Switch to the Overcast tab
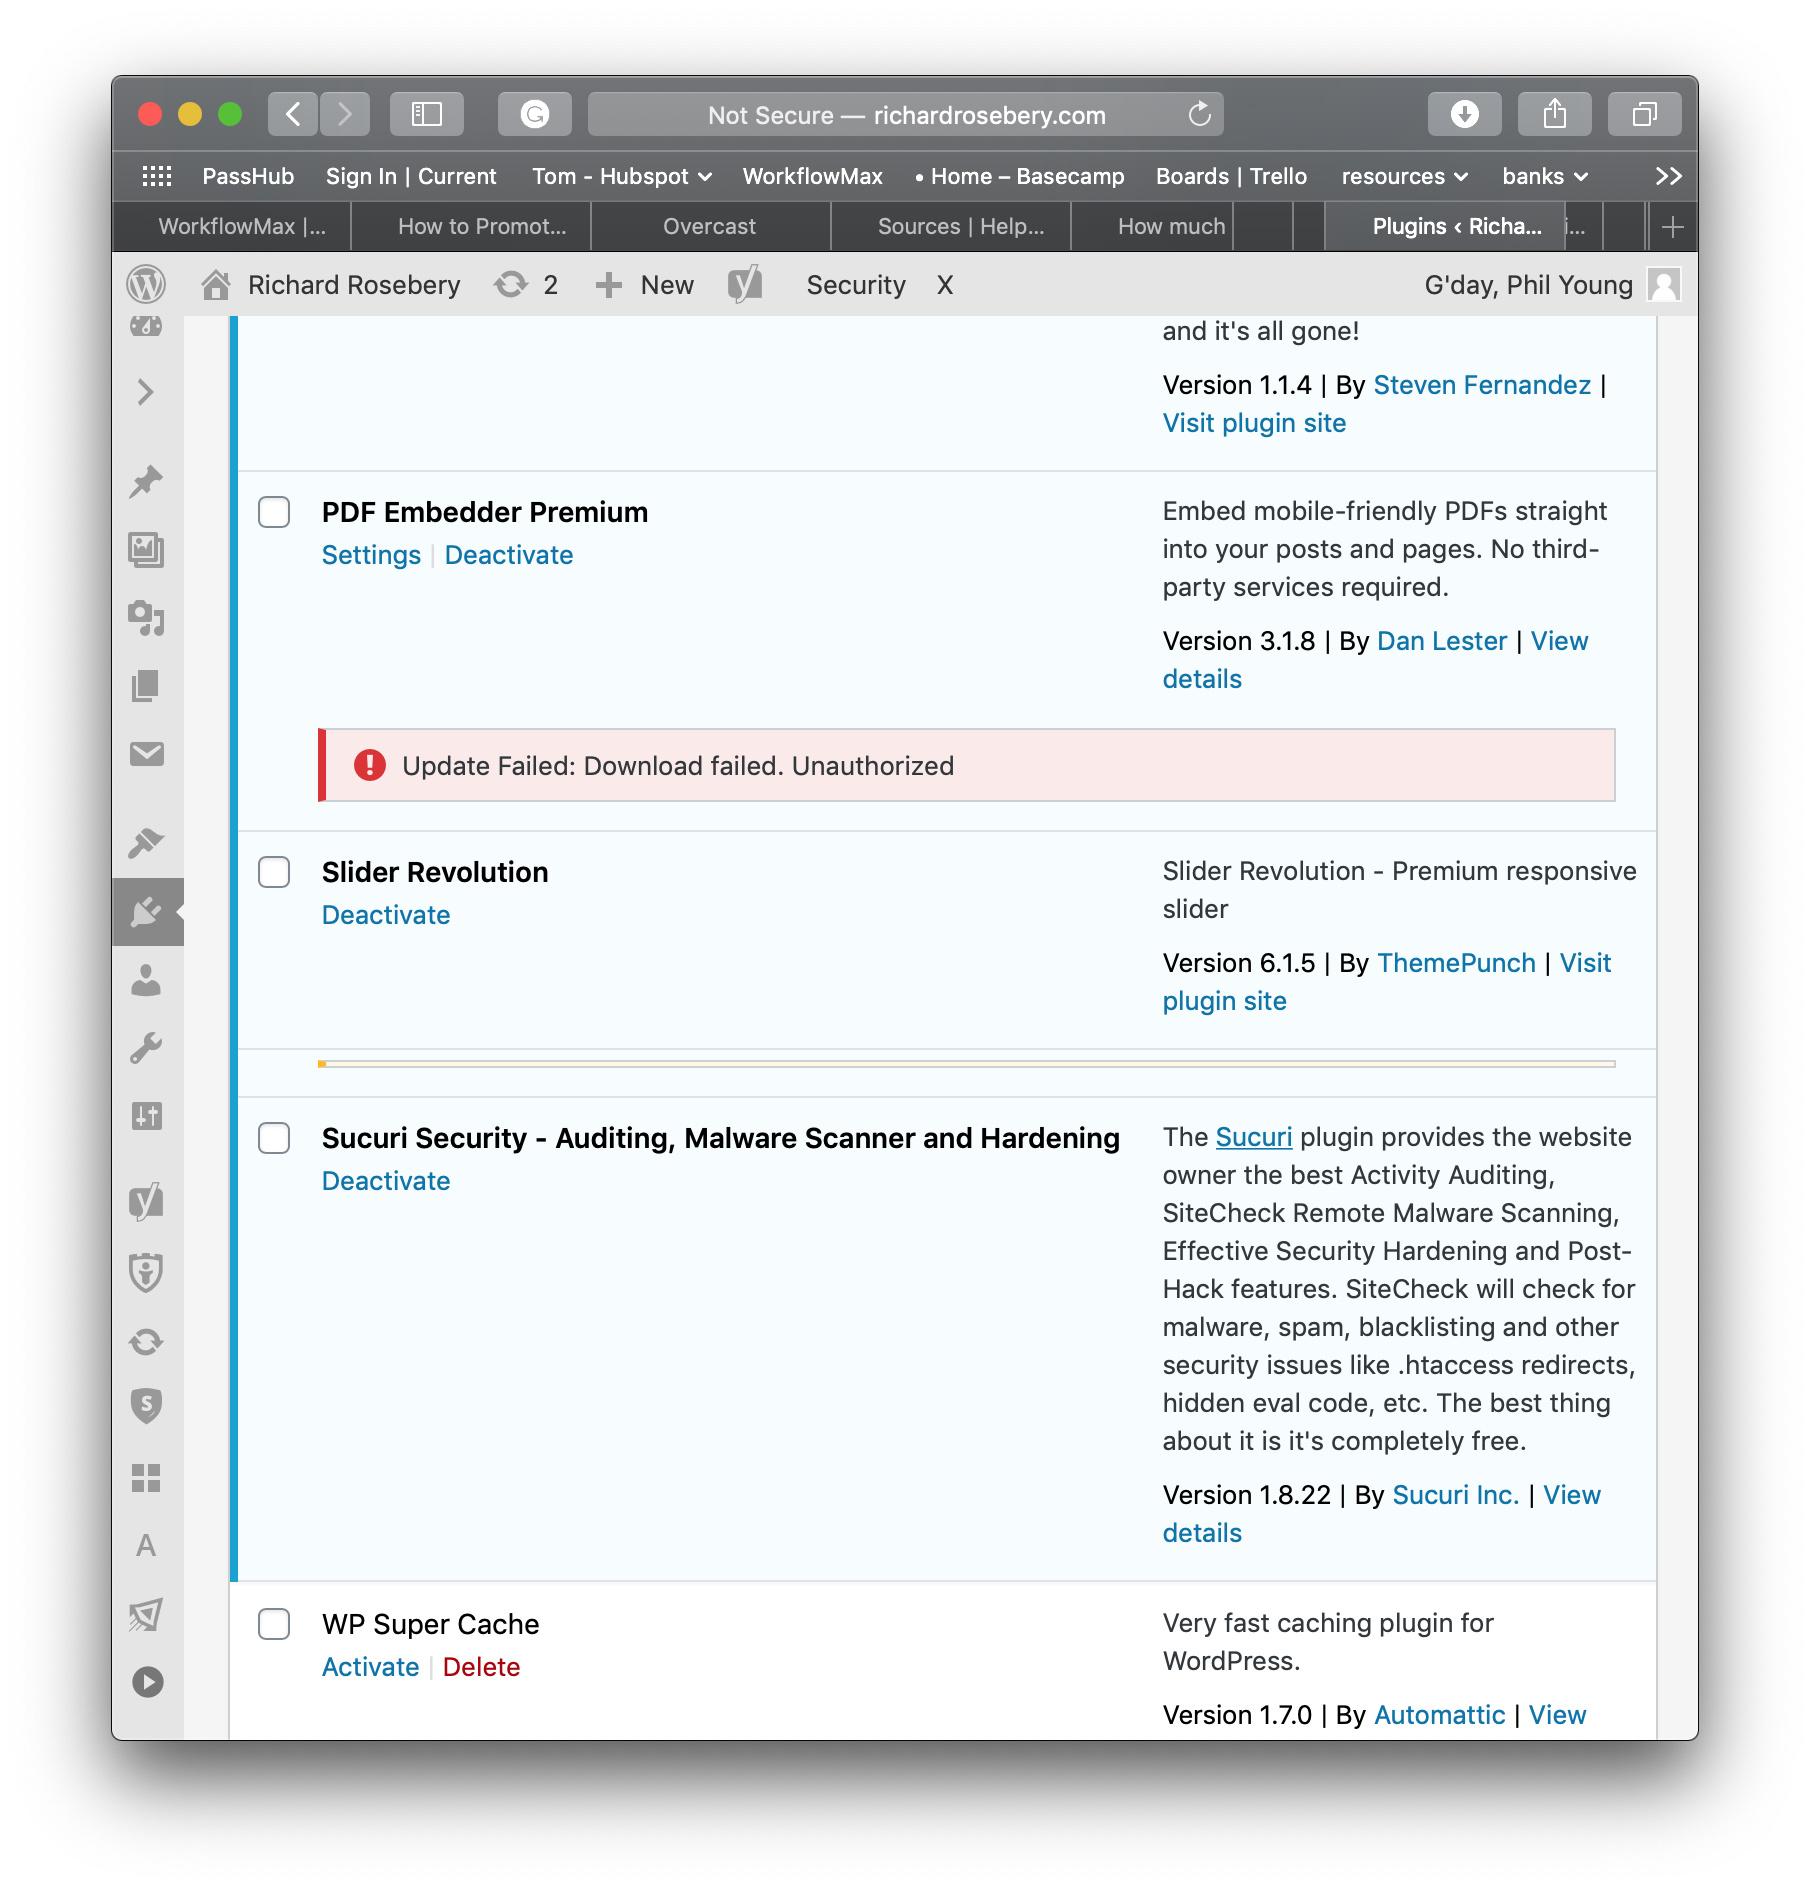 pos(709,226)
